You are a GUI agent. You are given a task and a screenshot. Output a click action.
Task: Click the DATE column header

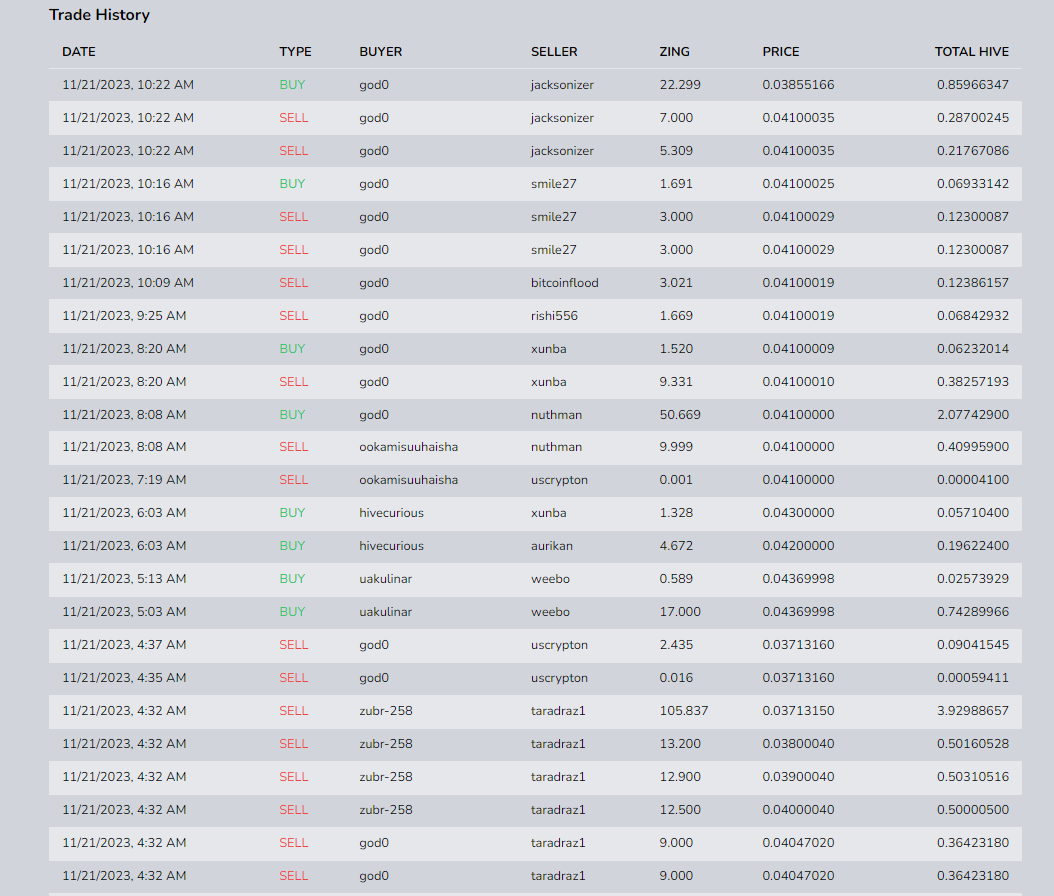pos(79,52)
